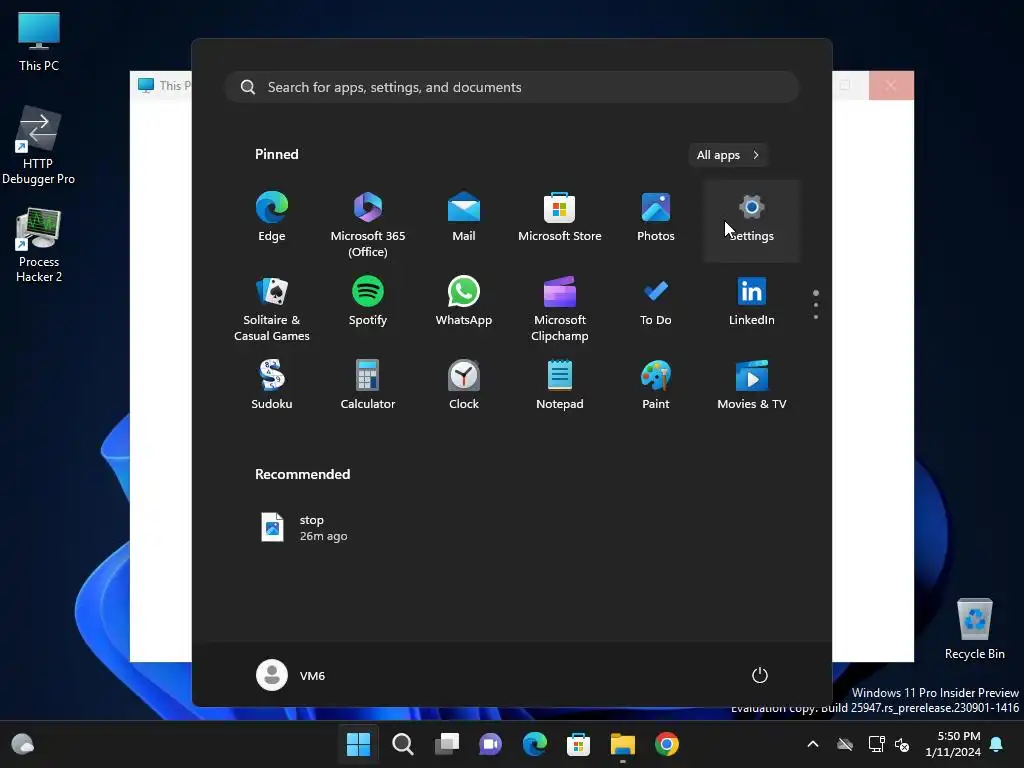Viewport: 1024px width, 768px height.
Task: Open File Explorer from the taskbar
Action: tap(622, 744)
